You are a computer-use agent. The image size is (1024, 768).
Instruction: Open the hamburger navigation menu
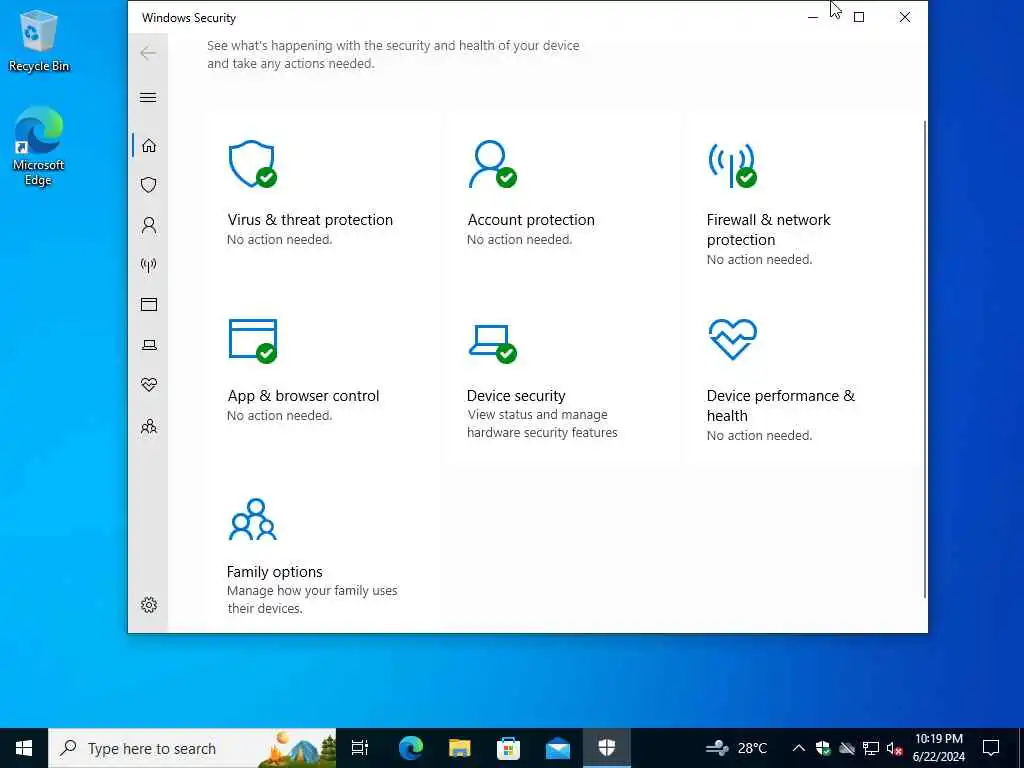148,97
